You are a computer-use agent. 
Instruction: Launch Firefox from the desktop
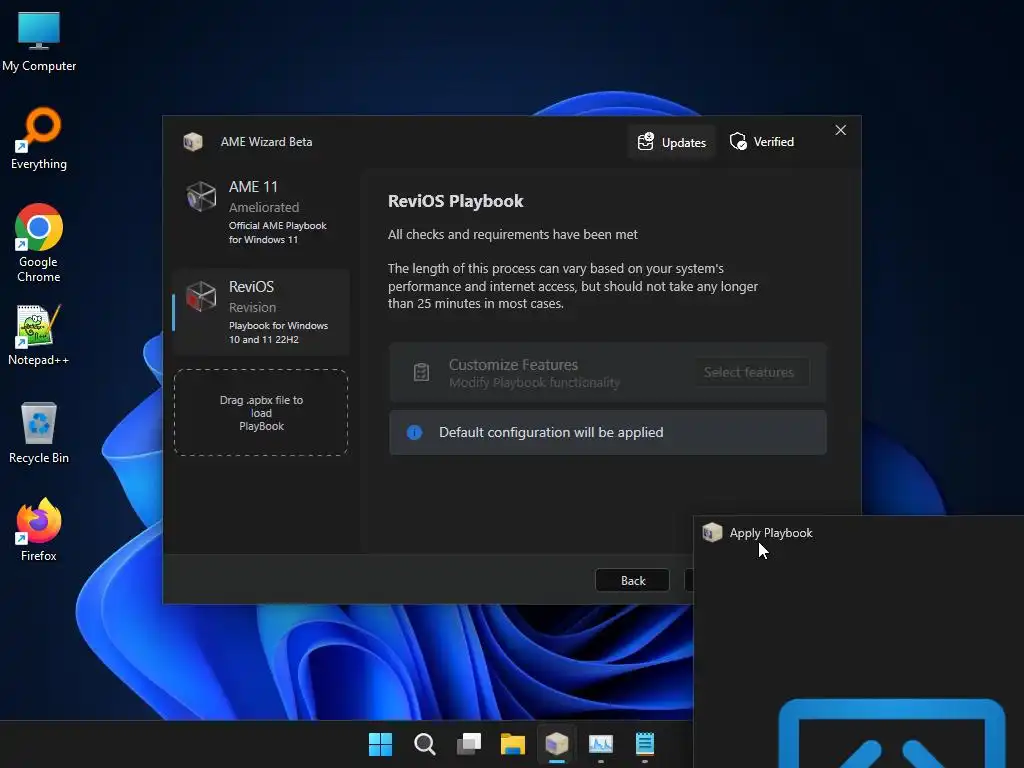pos(39,530)
